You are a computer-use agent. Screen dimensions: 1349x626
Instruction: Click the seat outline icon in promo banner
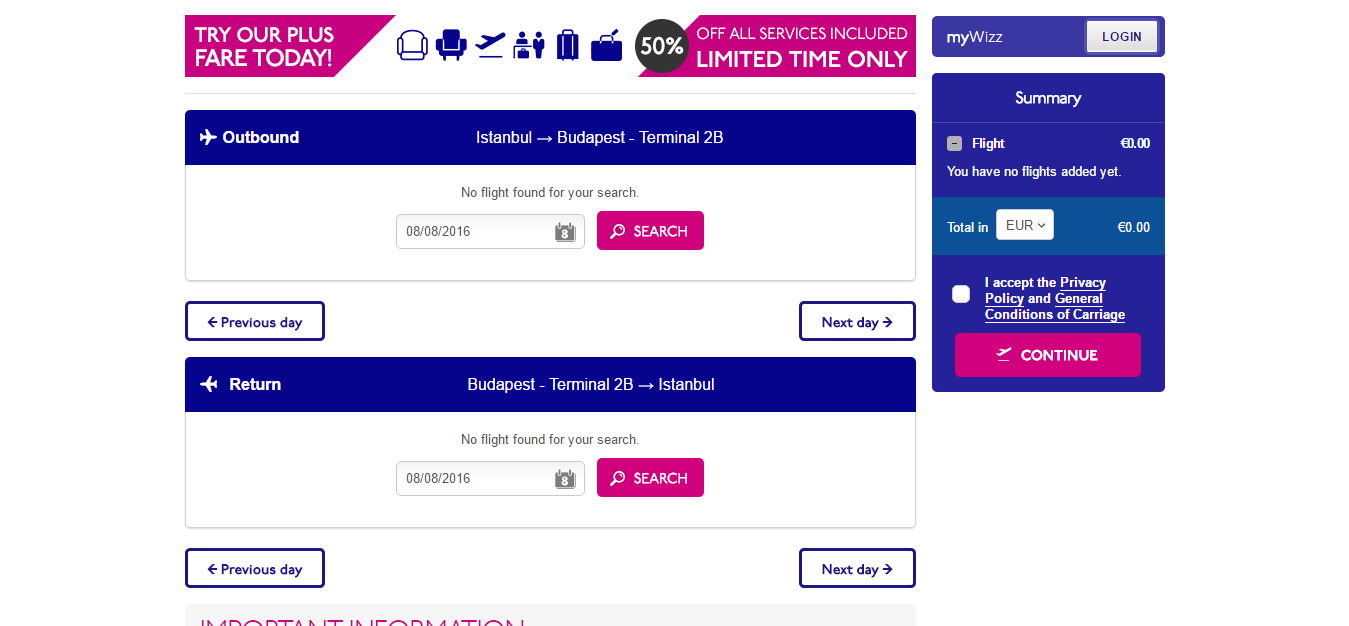click(x=412, y=44)
